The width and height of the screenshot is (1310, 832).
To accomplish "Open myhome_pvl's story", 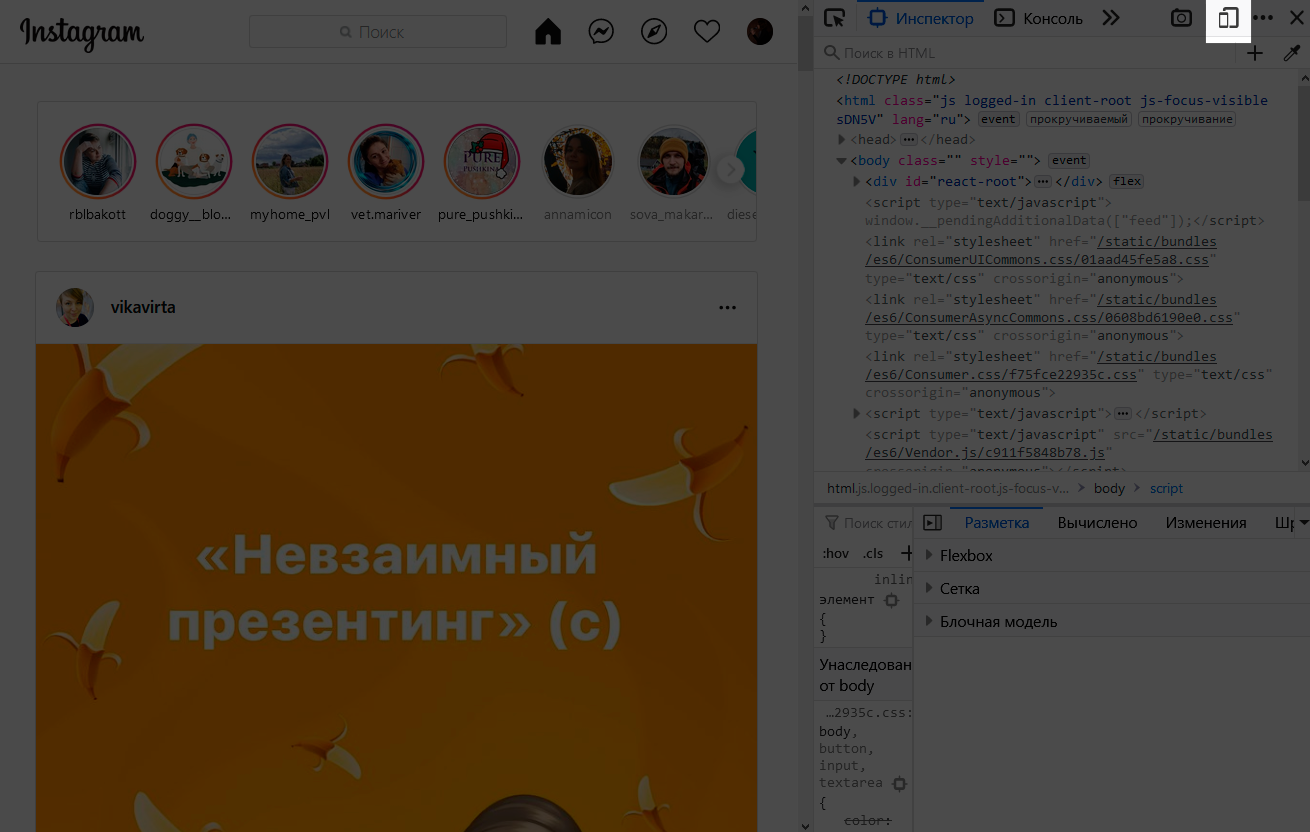I will pyautogui.click(x=290, y=162).
